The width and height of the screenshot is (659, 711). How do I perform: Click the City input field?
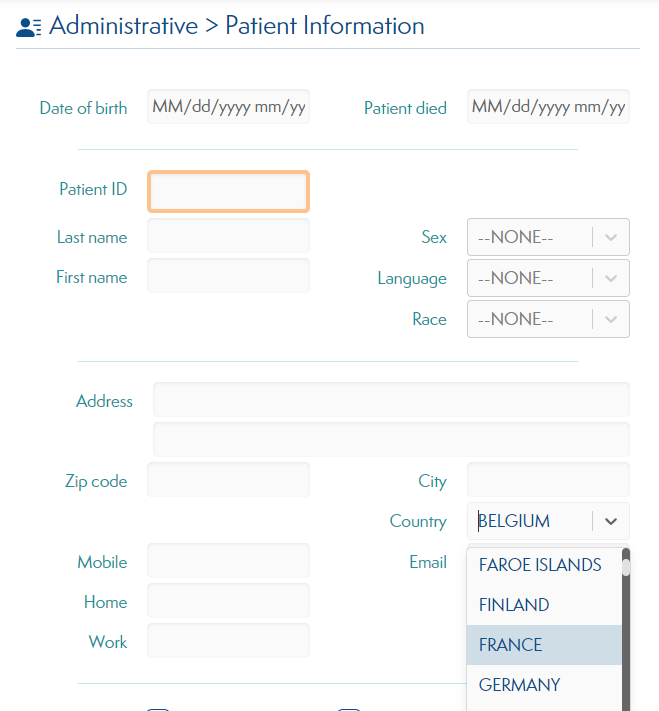(548, 479)
